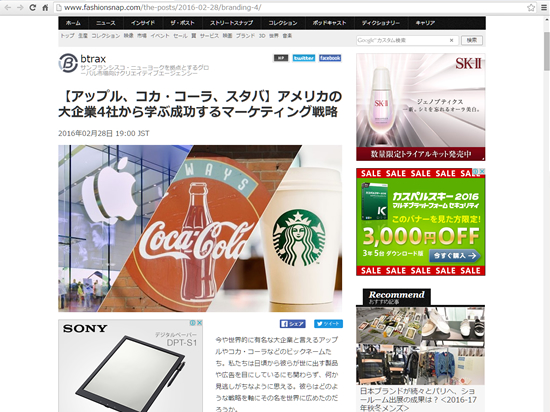The height and width of the screenshot is (412, 550).
Task: Click the 検索 search button
Action: pos(471,40)
